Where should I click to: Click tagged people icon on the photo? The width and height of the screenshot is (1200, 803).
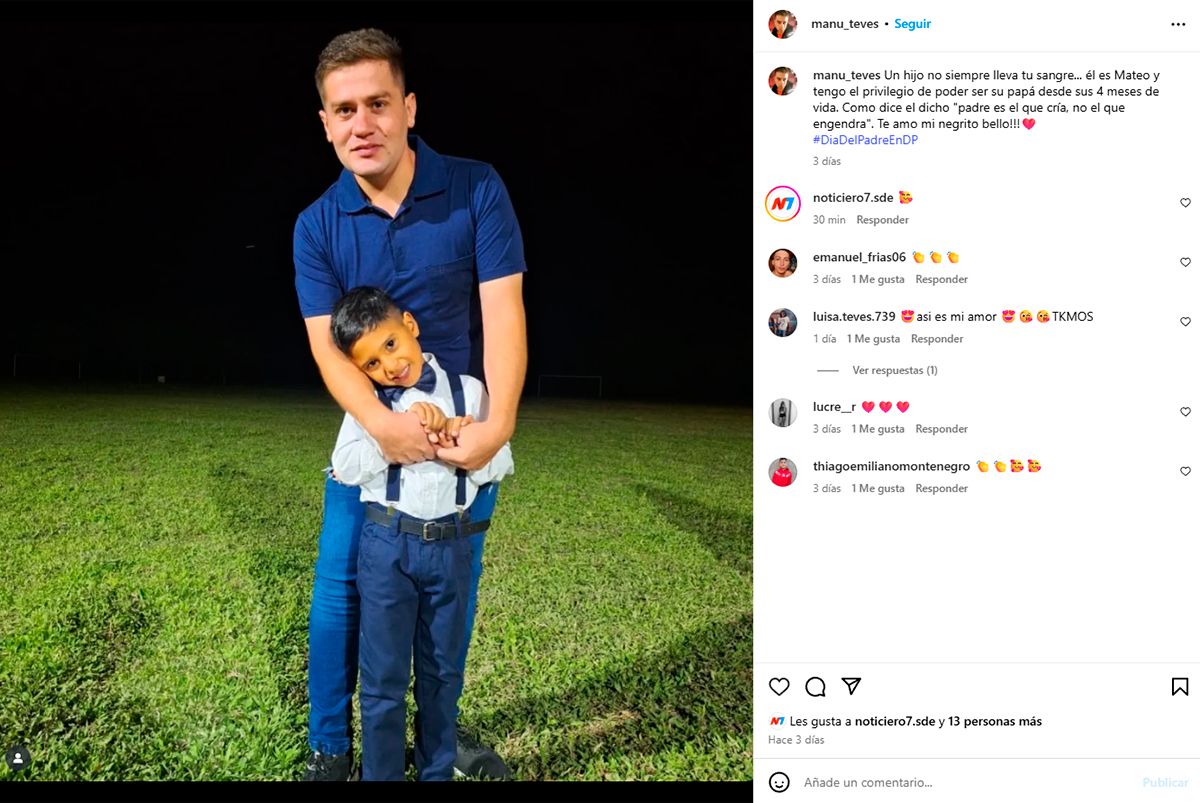(18, 758)
